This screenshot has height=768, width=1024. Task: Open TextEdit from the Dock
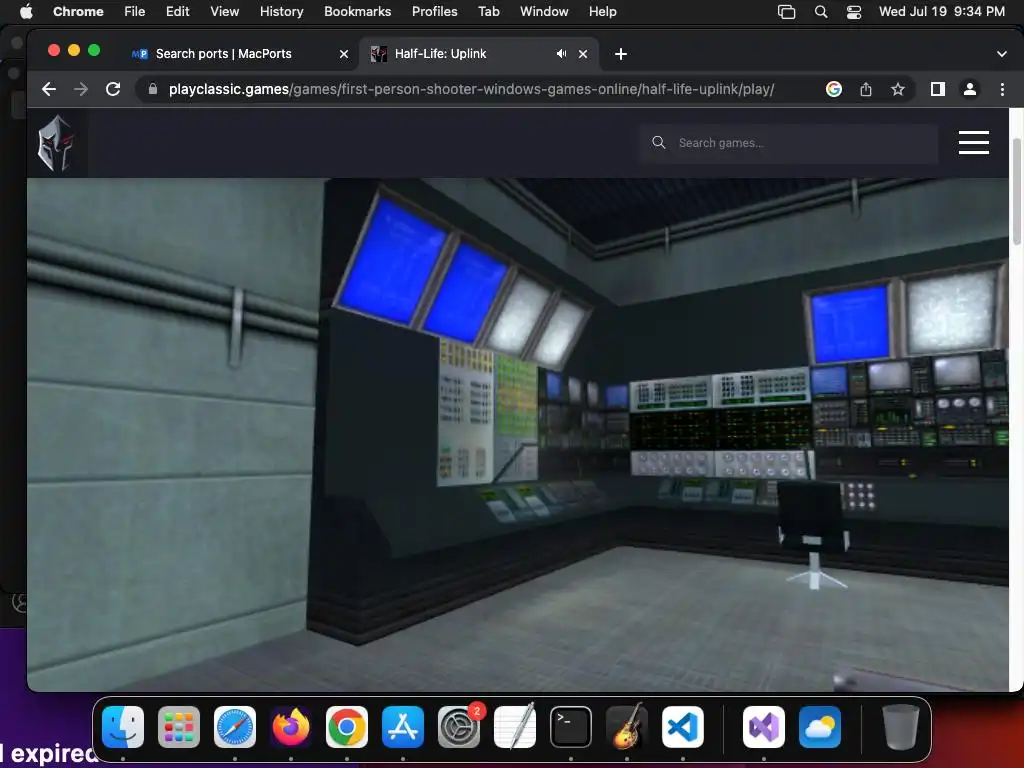tap(515, 727)
